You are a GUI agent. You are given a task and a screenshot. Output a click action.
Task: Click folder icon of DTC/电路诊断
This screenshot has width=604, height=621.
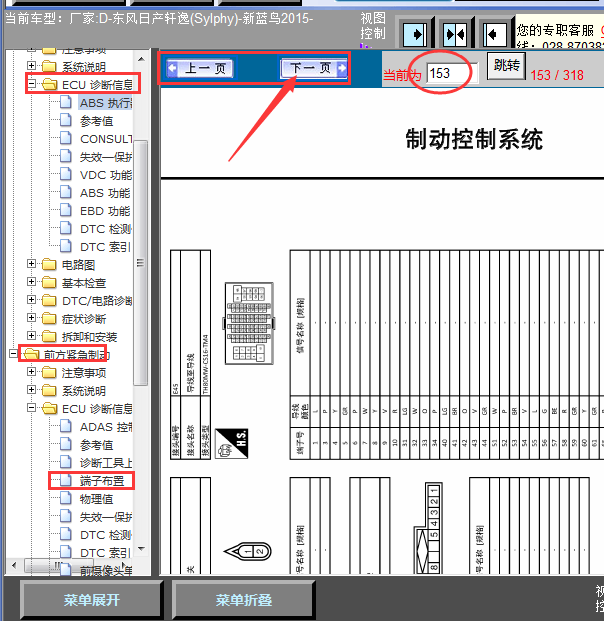[x=49, y=300]
